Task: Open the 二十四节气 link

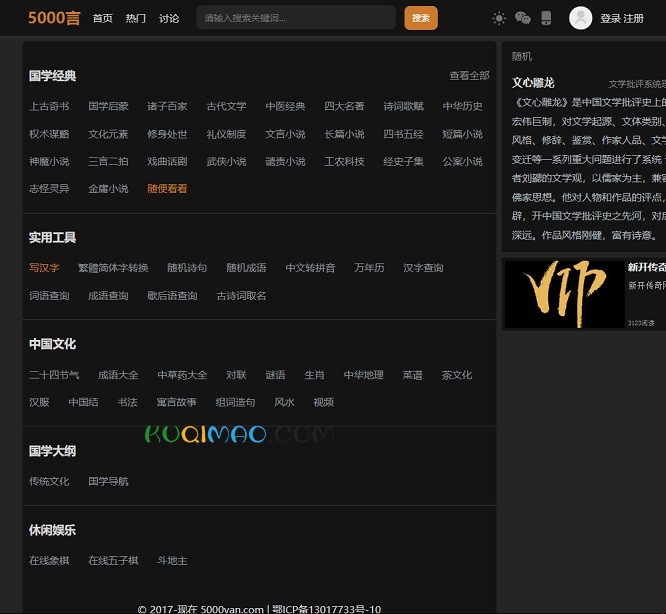Action: pyautogui.click(x=54, y=375)
